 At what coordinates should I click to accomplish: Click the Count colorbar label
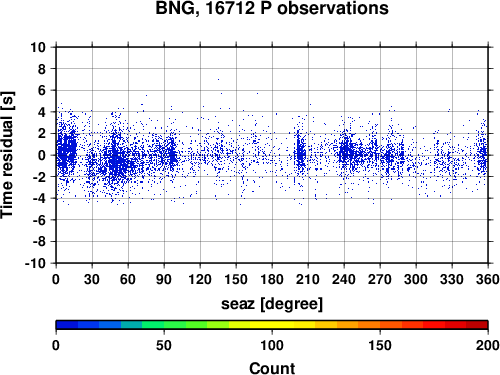point(272,368)
